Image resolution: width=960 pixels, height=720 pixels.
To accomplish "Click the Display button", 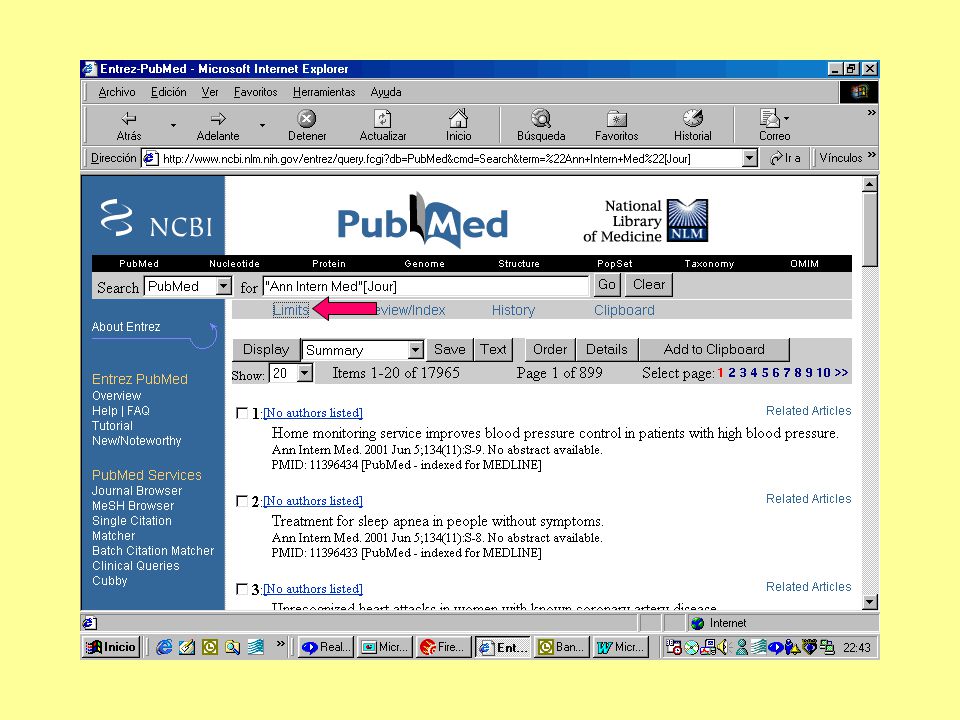I will pyautogui.click(x=266, y=350).
